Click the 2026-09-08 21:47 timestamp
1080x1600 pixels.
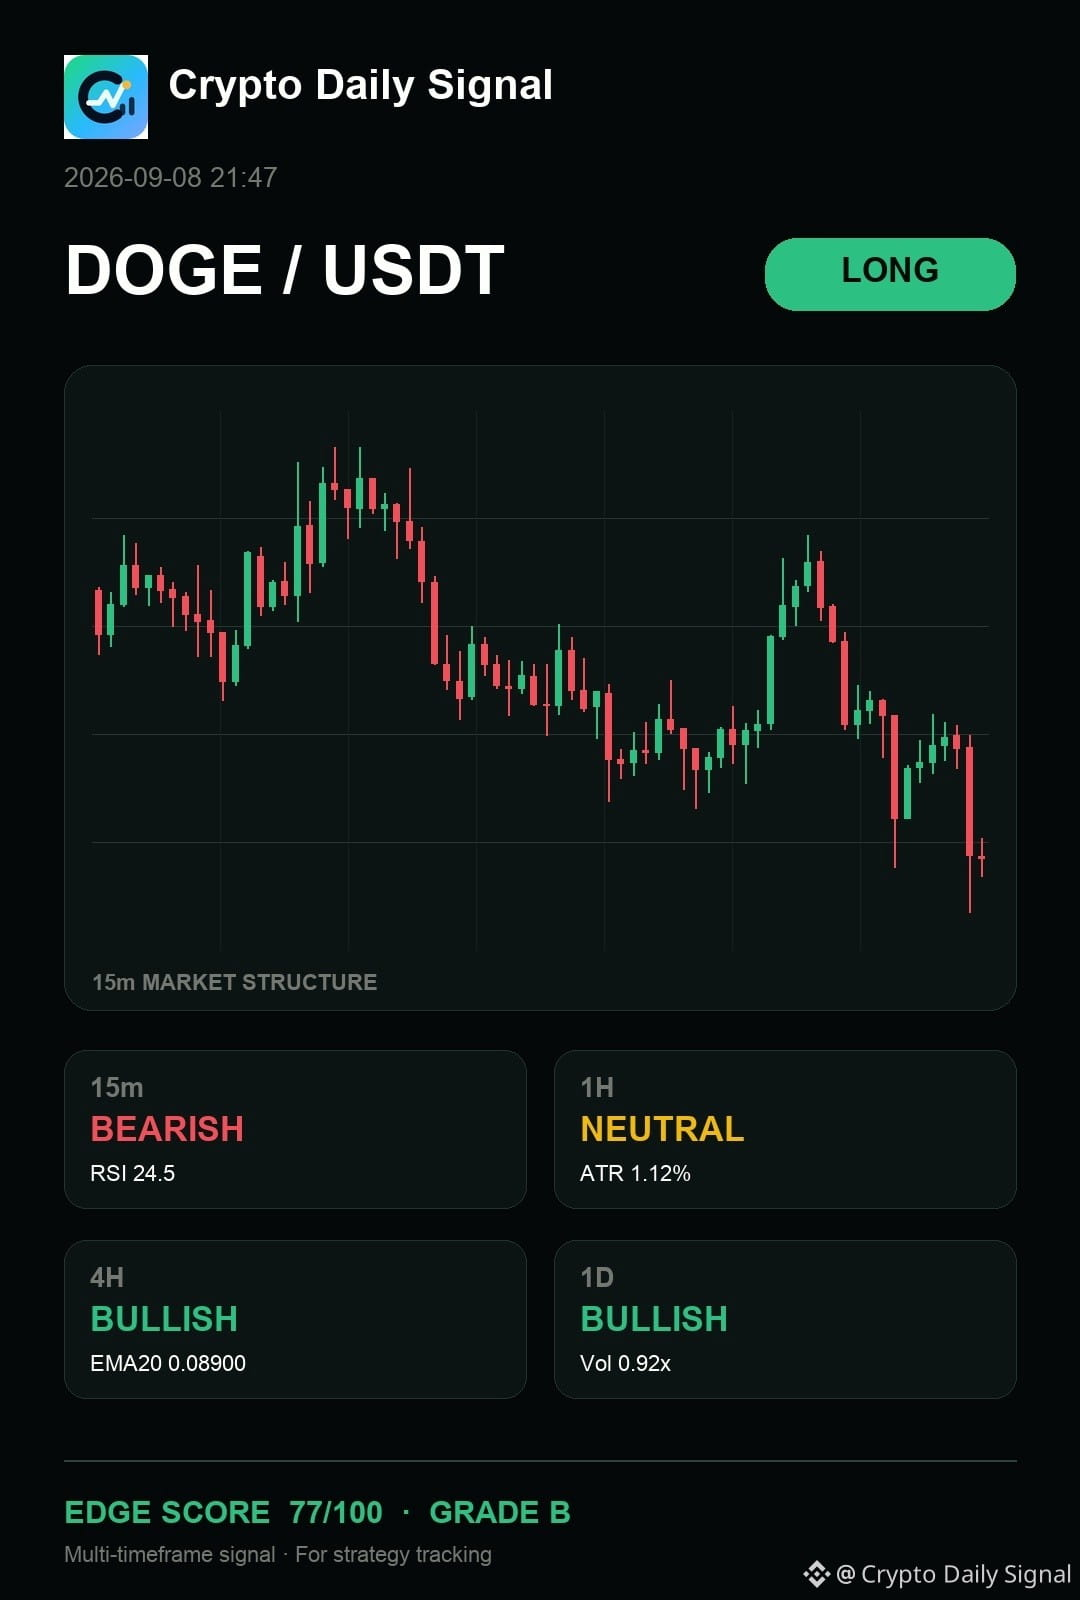[x=170, y=178]
